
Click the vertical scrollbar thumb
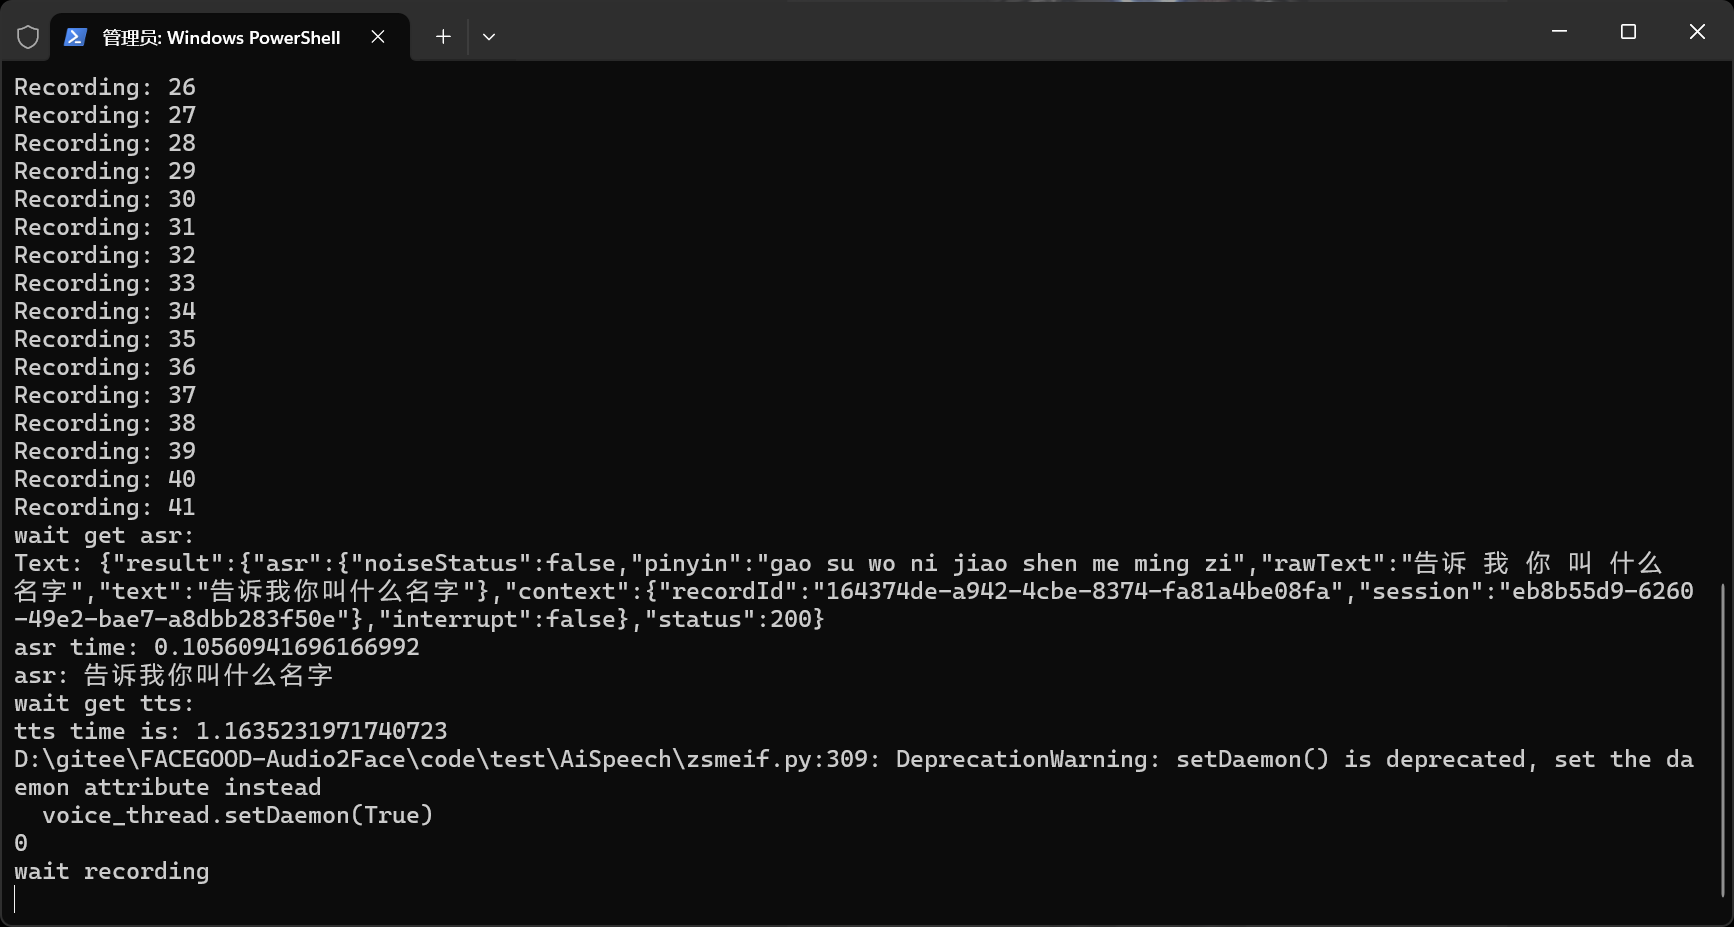point(1722,740)
